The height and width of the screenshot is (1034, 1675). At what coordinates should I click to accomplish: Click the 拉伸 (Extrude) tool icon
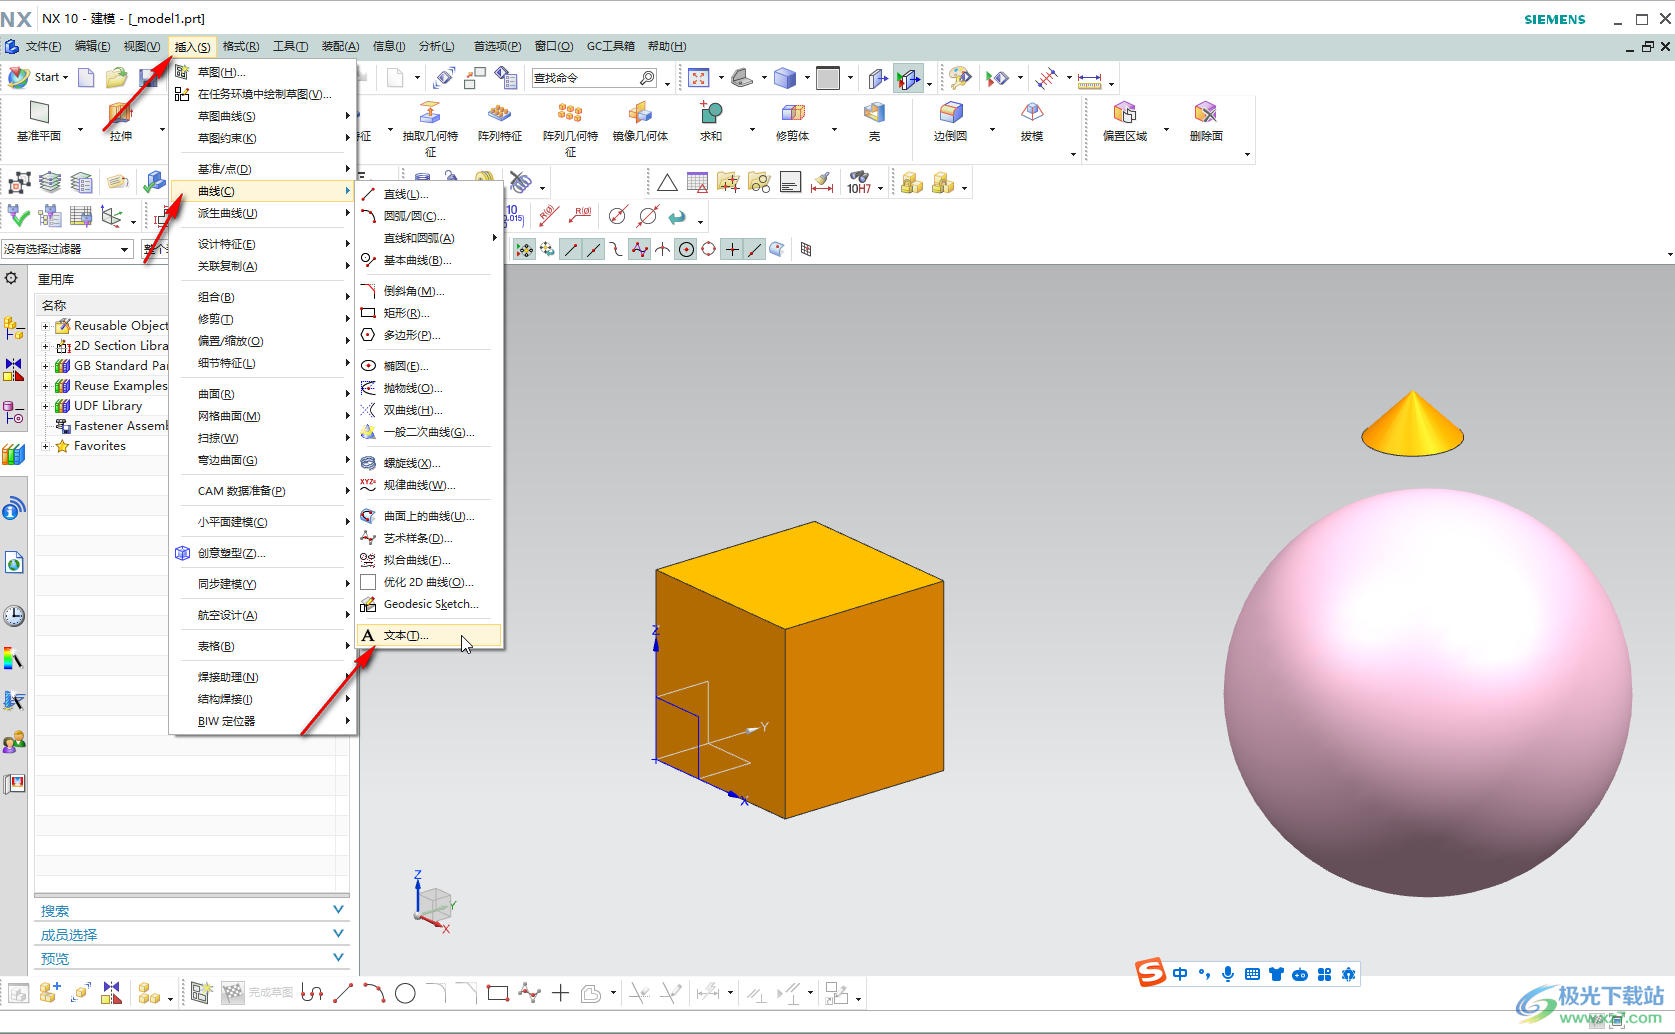coord(120,113)
